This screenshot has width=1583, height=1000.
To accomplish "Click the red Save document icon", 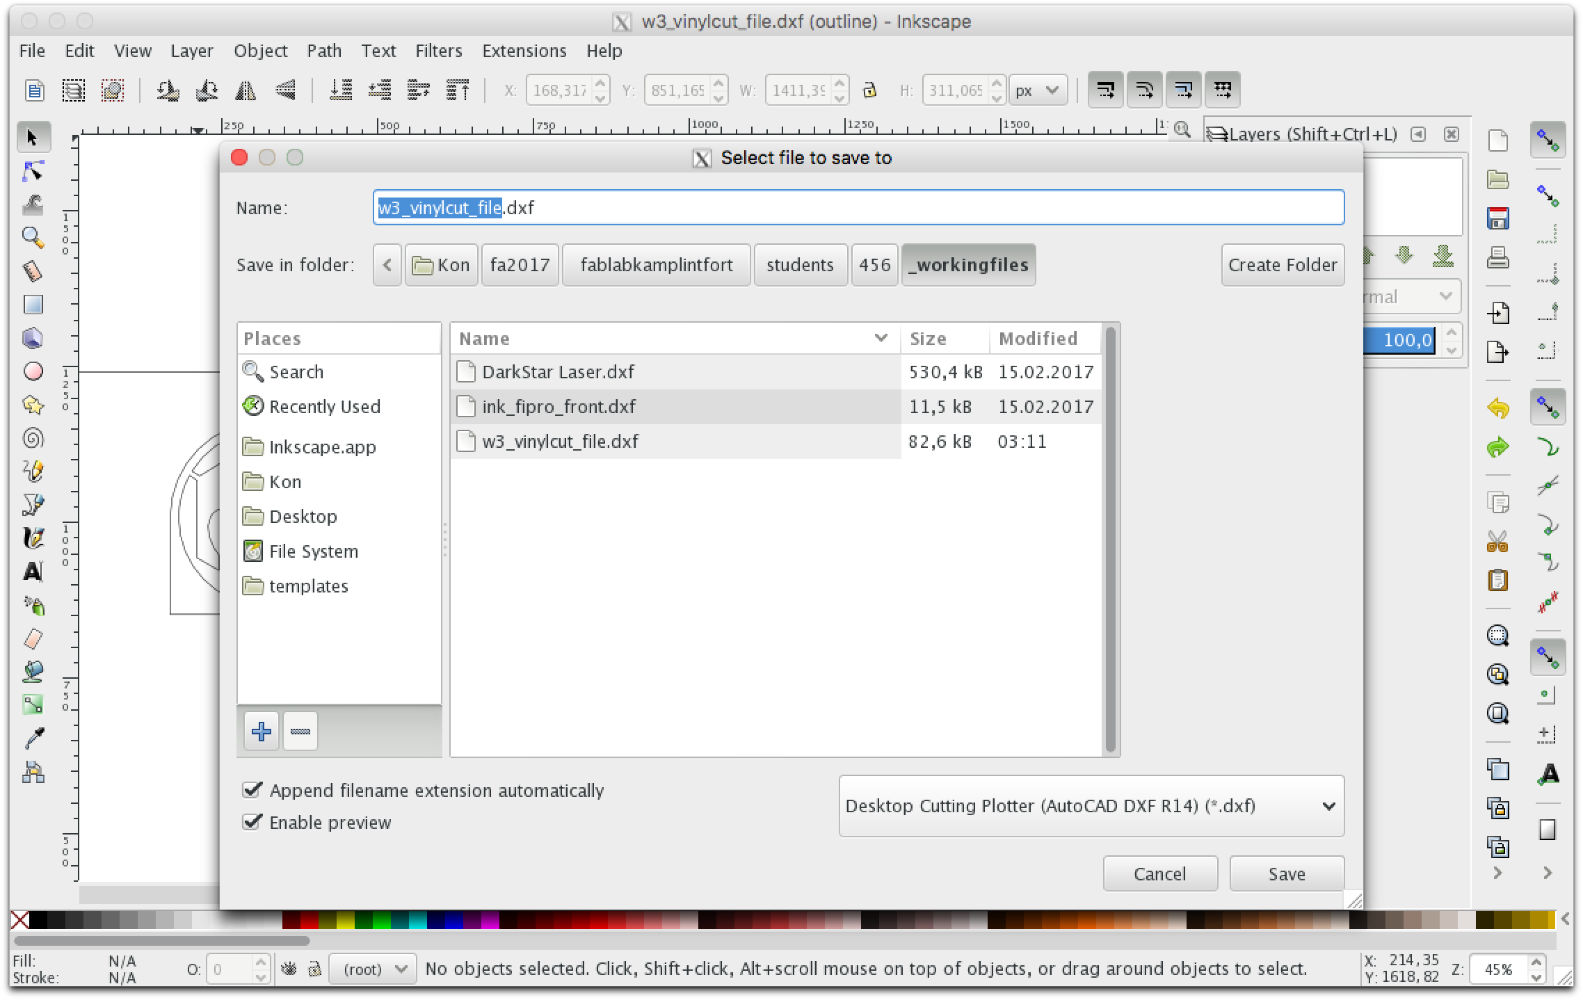I will coord(1498,219).
